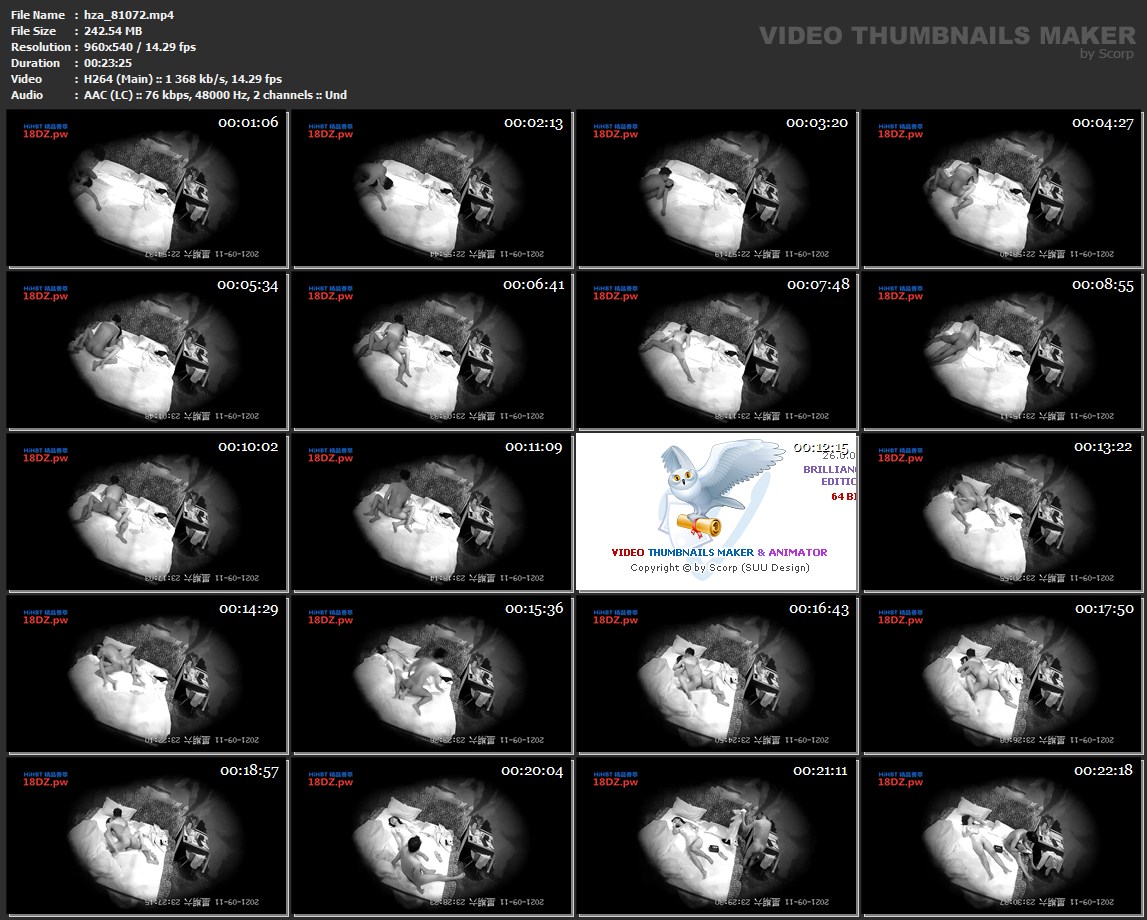
Task: Open the last thumbnail at 00:22:18
Action: pos(1001,837)
